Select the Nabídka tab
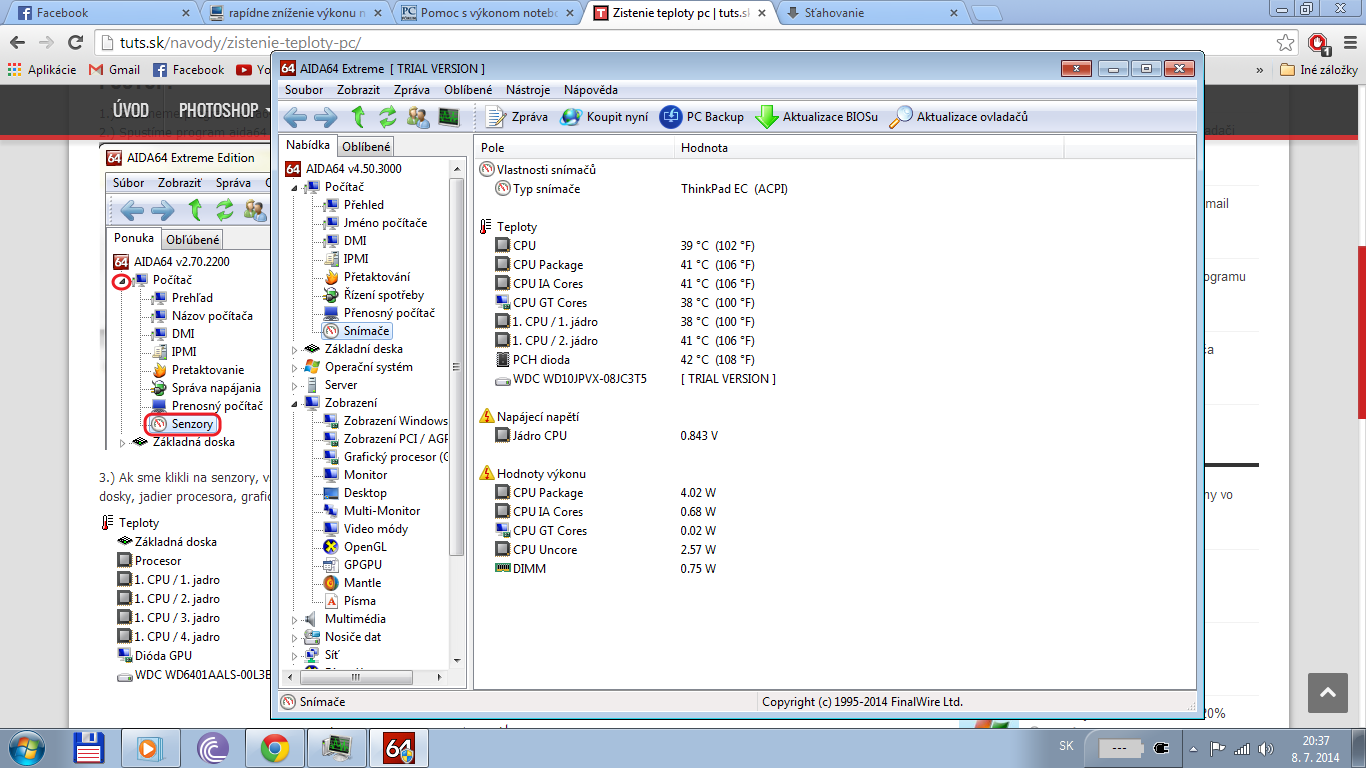 coord(307,145)
